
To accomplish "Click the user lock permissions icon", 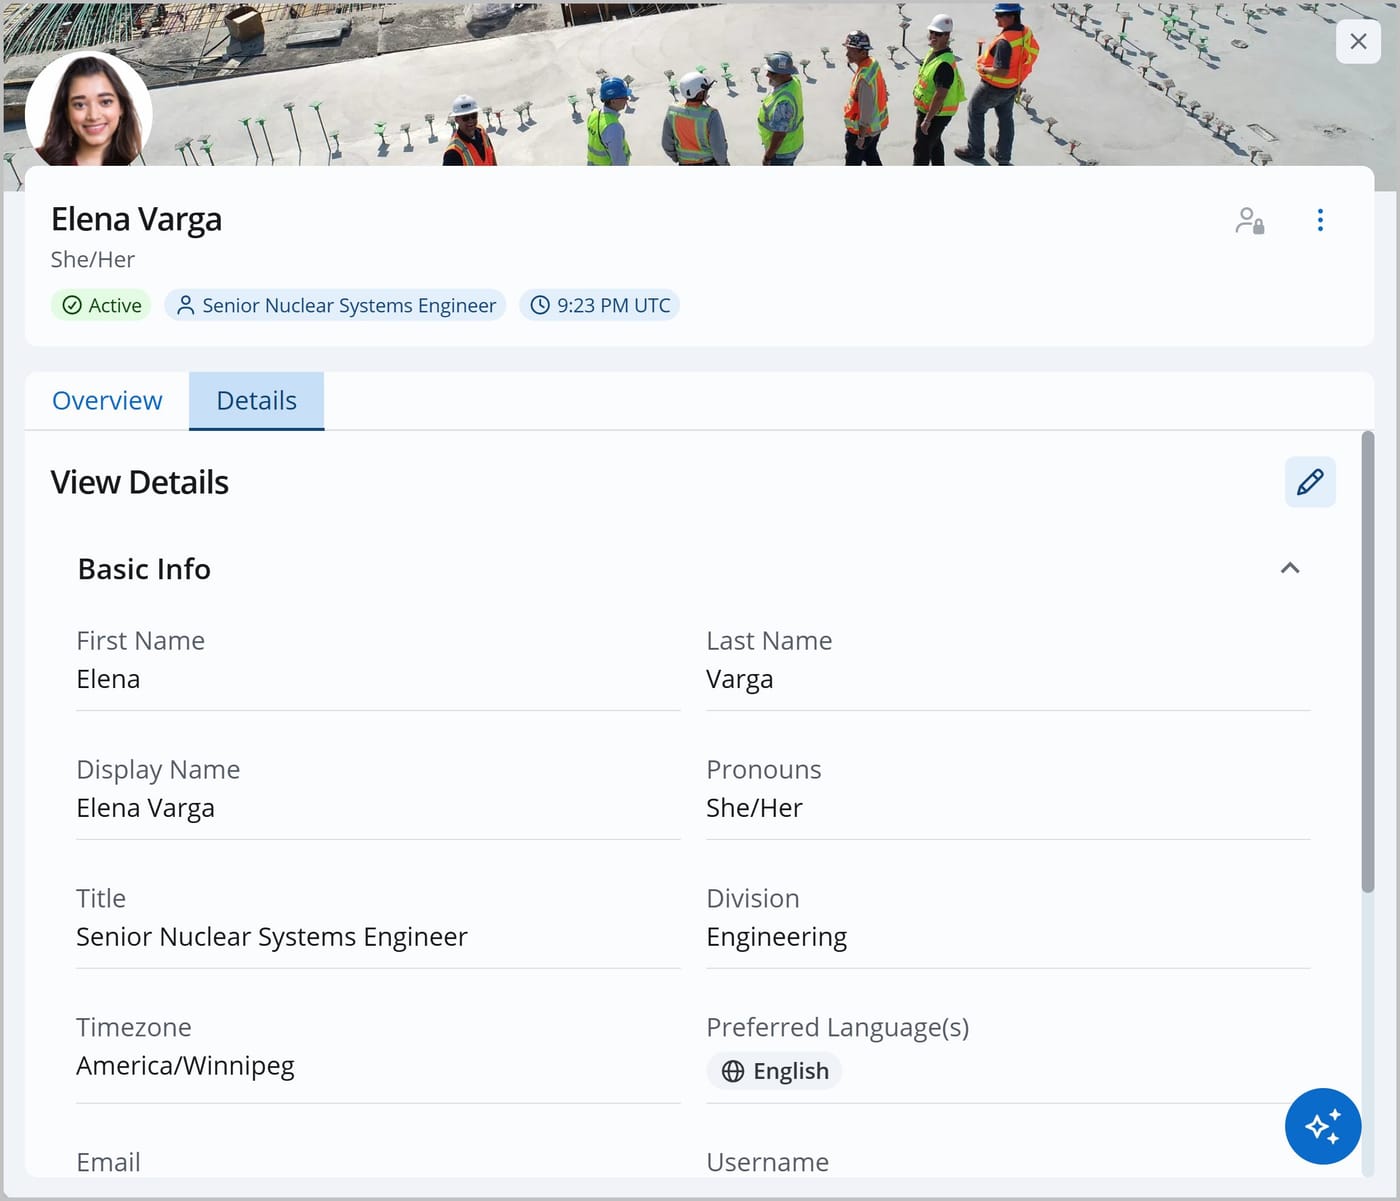I will (x=1250, y=220).
